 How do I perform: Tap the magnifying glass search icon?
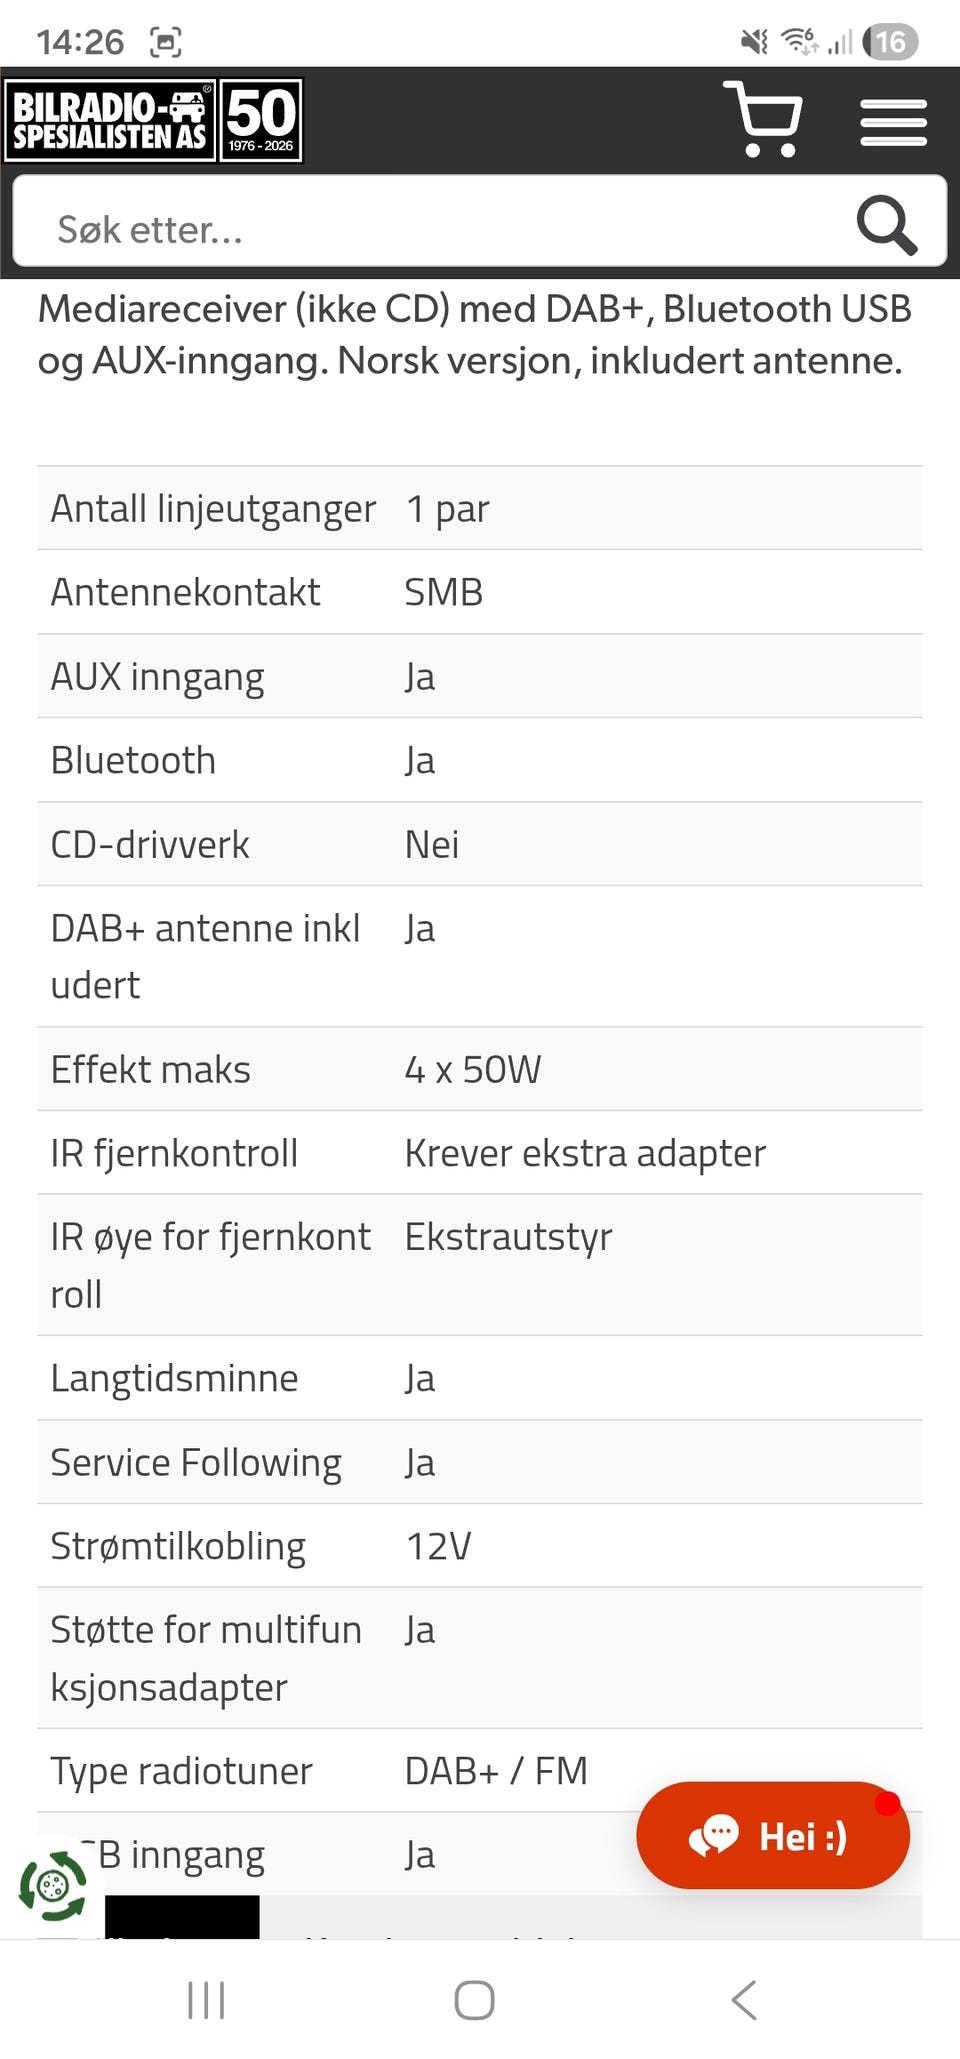coord(886,225)
